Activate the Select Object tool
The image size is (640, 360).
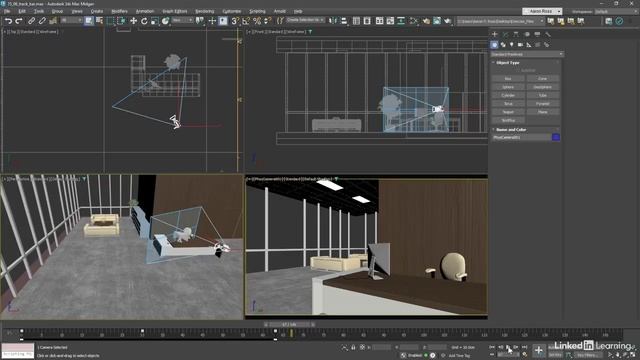coord(89,21)
